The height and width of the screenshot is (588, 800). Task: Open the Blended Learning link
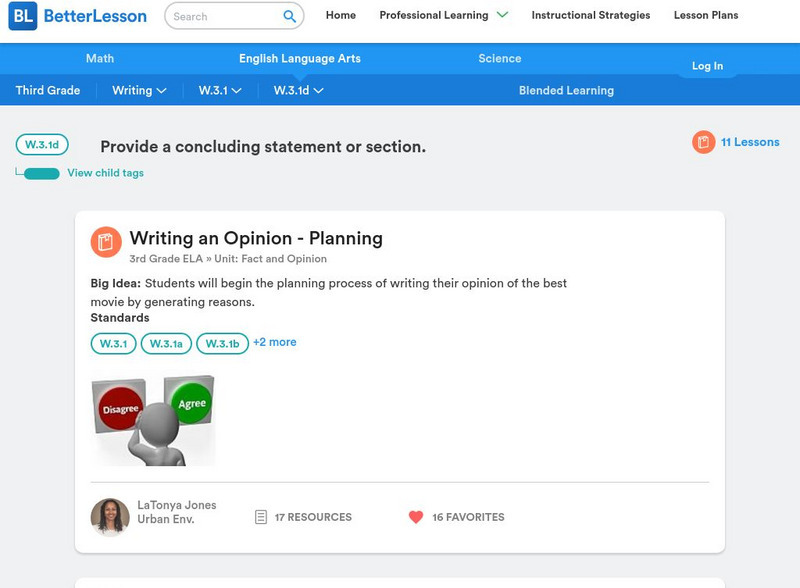pos(566,90)
